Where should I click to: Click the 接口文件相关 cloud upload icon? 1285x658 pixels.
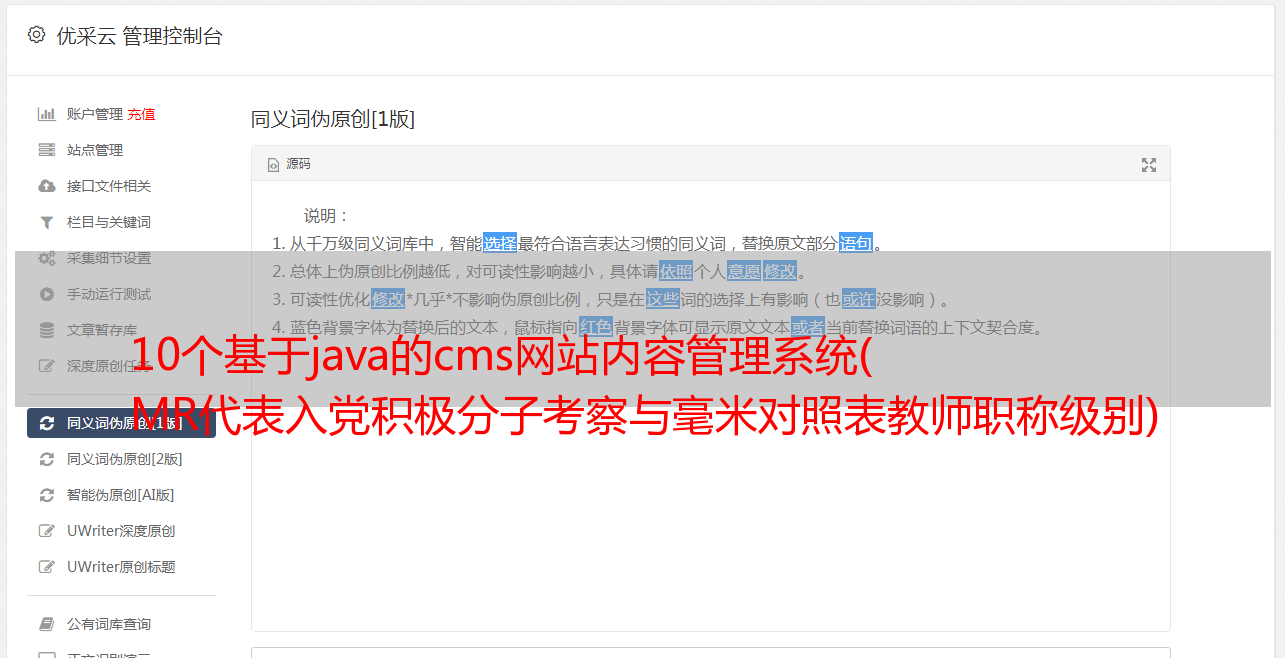[46, 186]
